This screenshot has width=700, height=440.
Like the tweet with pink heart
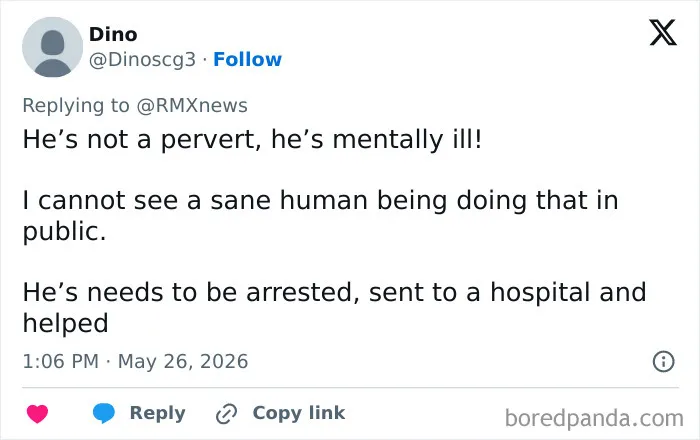click(x=38, y=414)
